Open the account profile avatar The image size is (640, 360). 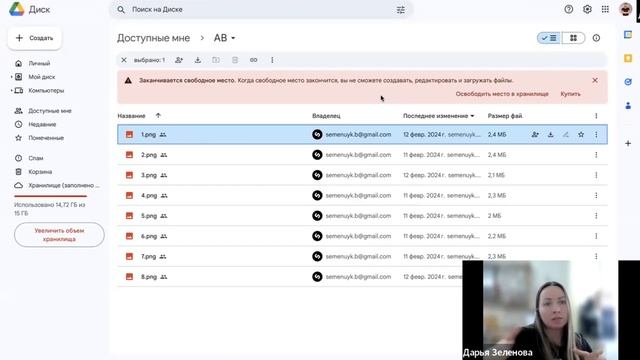point(626,9)
